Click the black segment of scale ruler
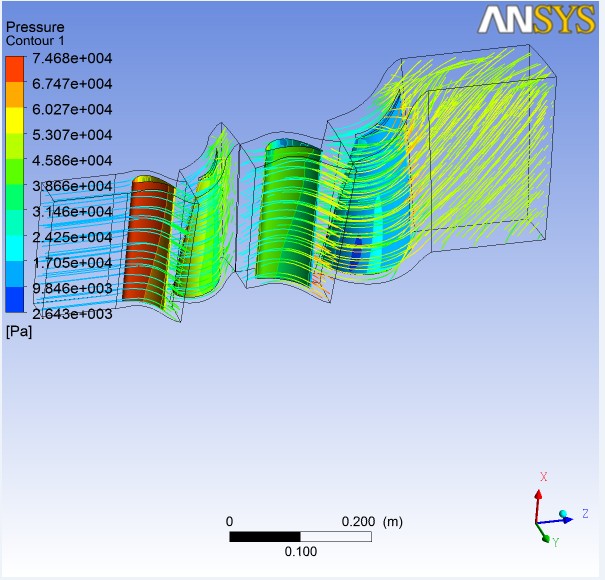Image resolution: width=605 pixels, height=580 pixels. (264, 537)
